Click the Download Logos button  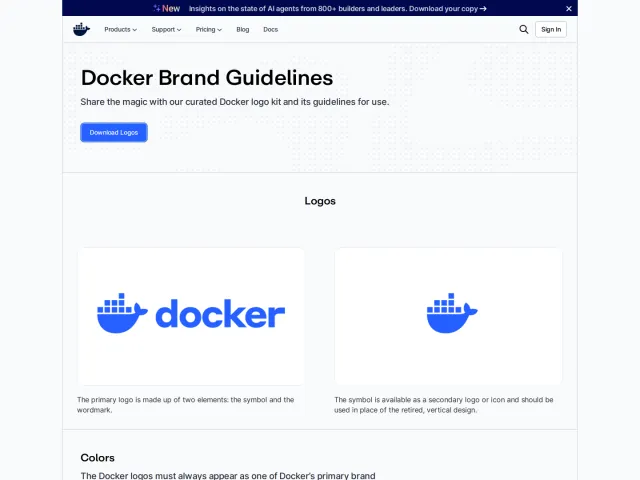click(x=114, y=132)
